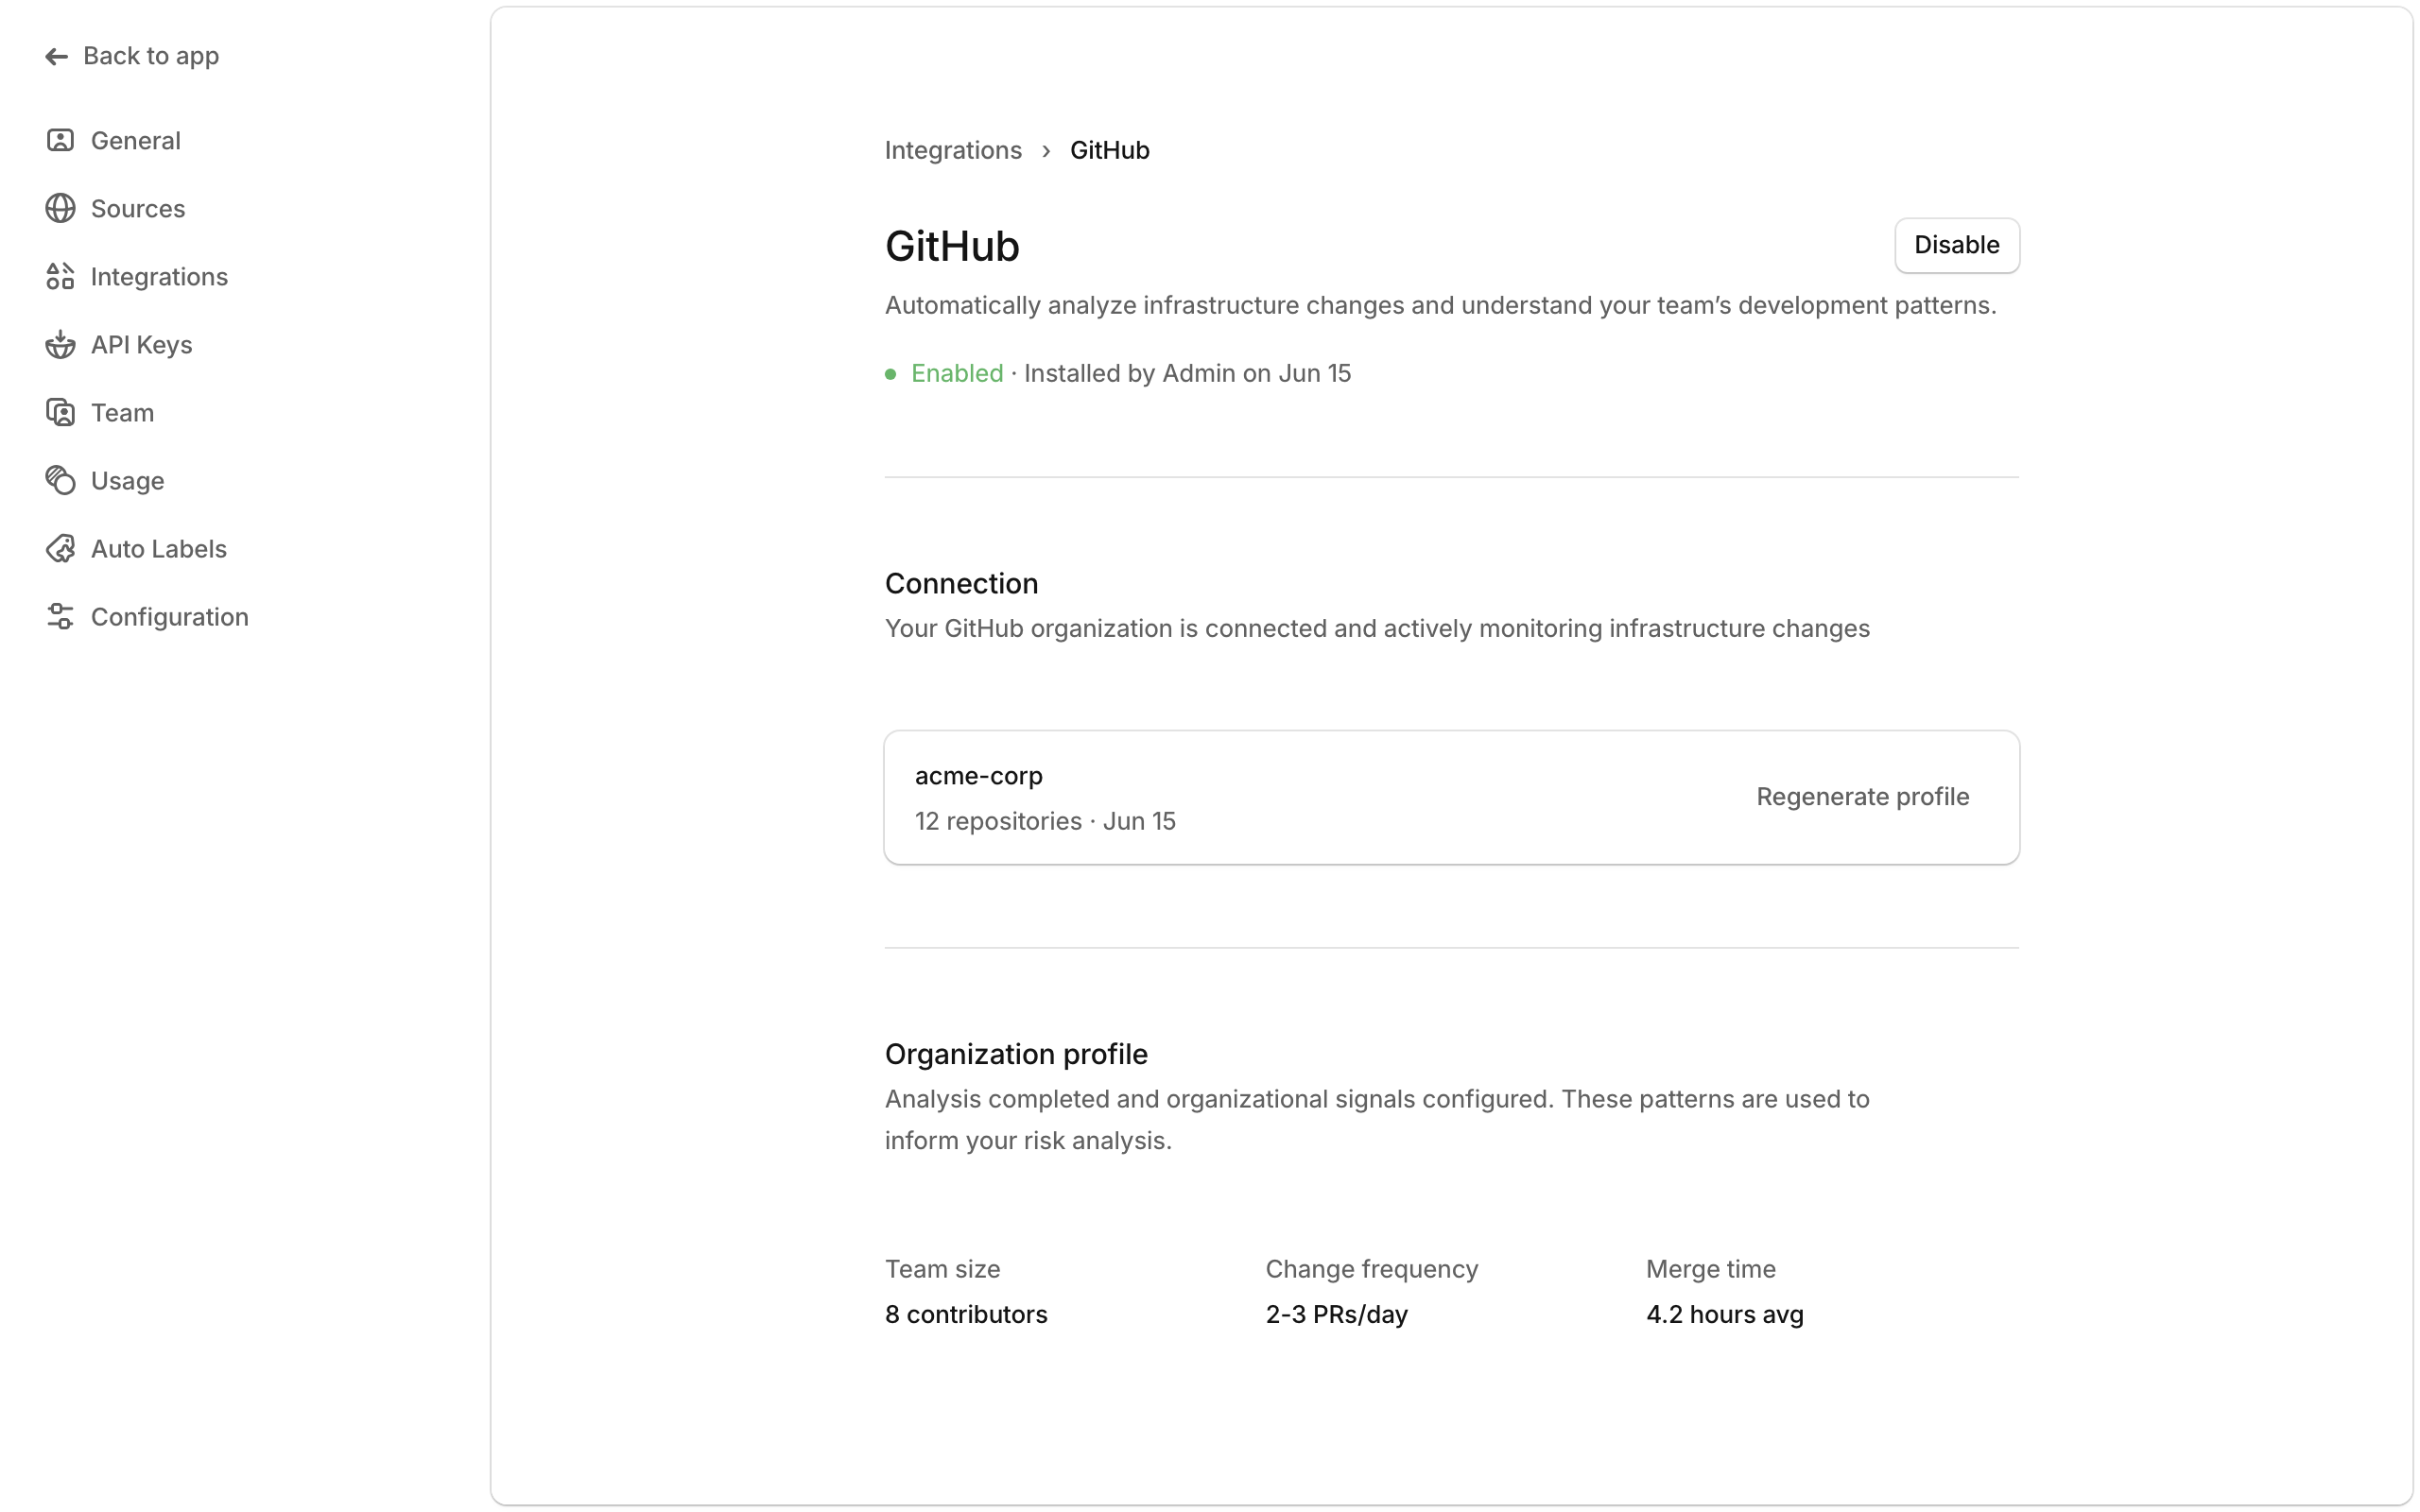
Task: Open the Integrations sidebar icon
Action: [60, 276]
